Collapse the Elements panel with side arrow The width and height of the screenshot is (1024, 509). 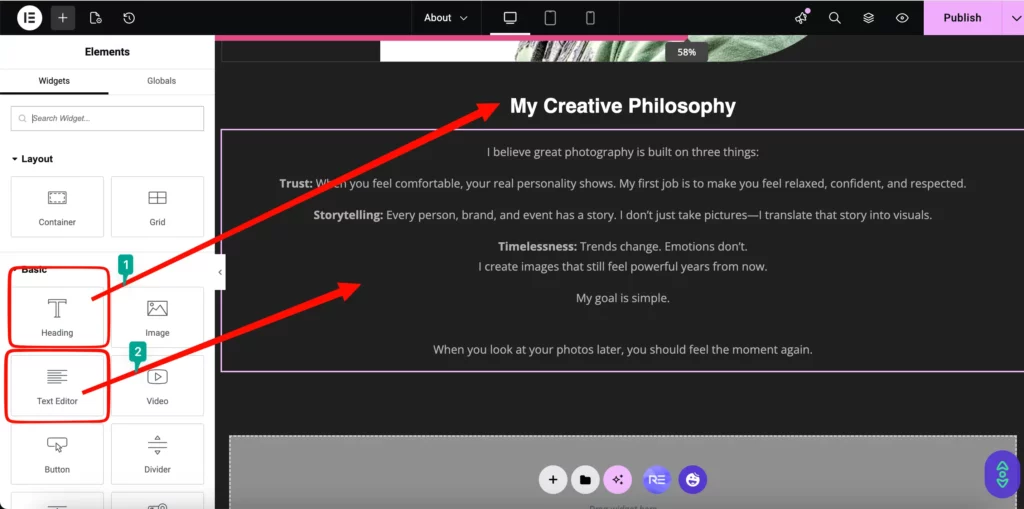point(220,272)
